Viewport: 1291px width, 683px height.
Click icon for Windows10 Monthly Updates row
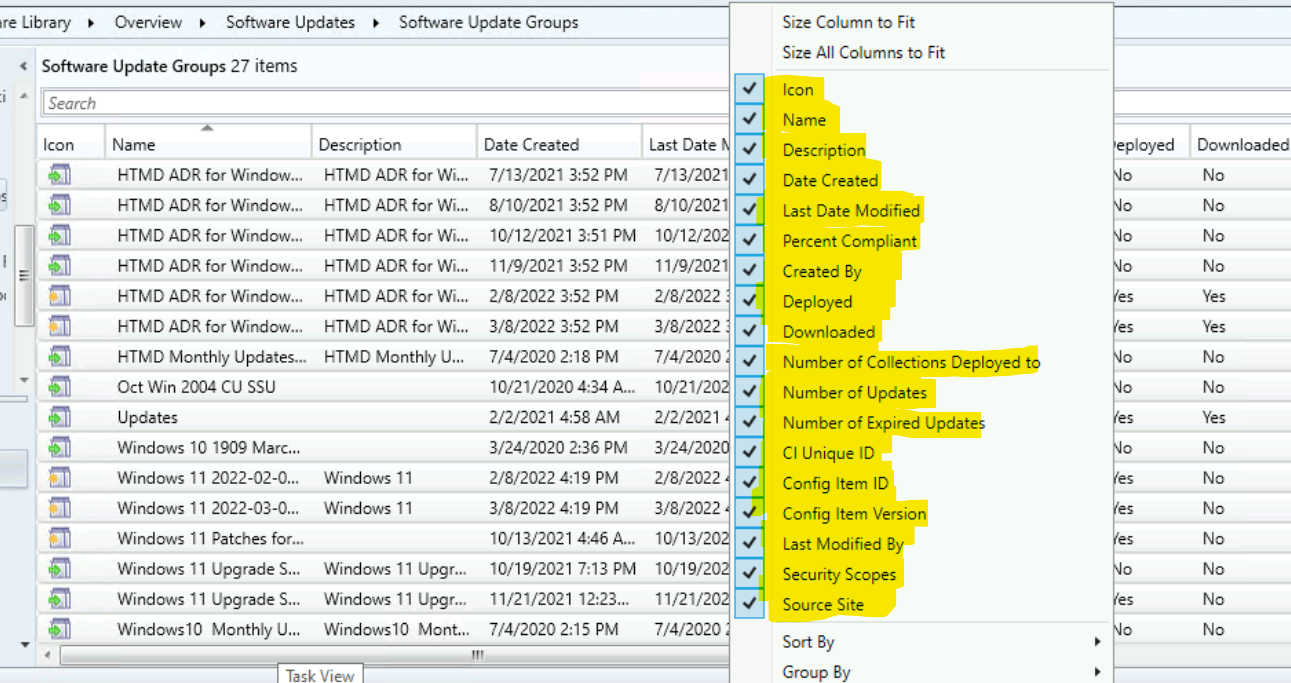pos(60,629)
